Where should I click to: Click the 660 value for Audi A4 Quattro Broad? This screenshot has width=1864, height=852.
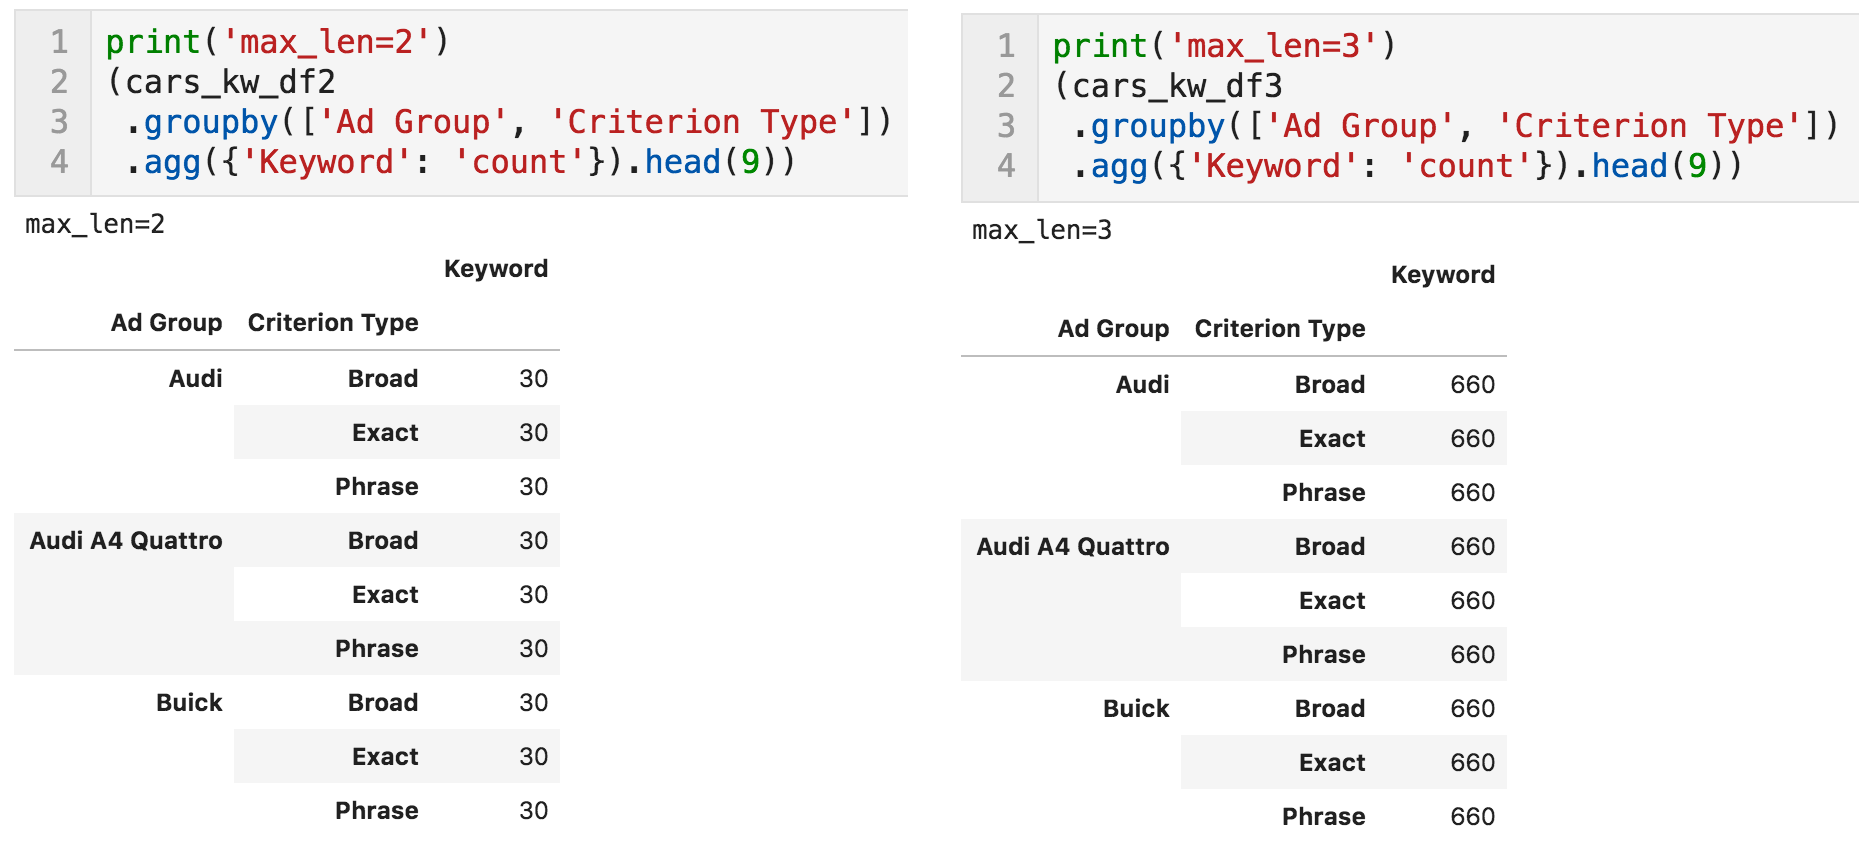pyautogui.click(x=1473, y=547)
